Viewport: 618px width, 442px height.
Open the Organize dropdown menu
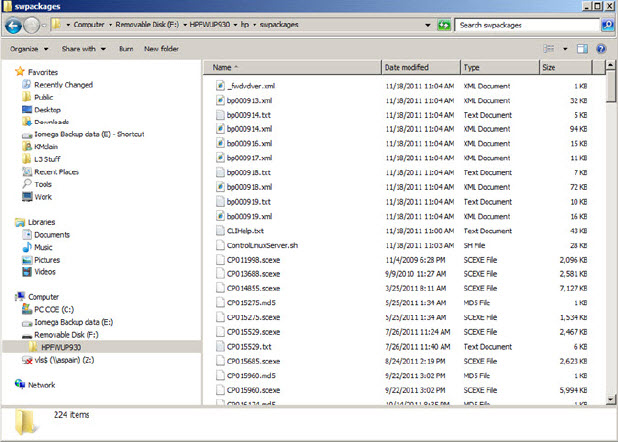[x=28, y=48]
